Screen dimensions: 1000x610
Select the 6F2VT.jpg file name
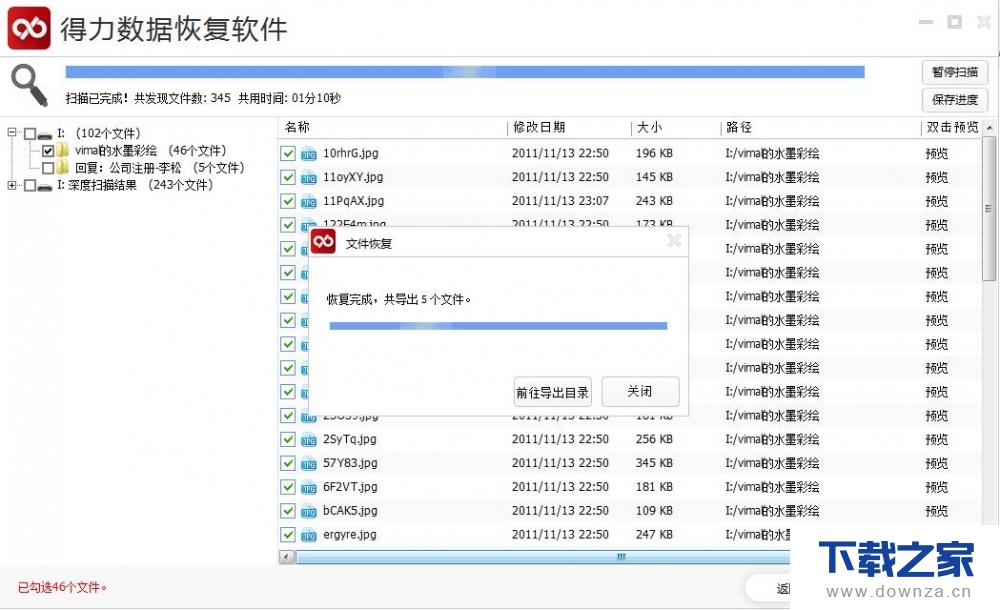click(350, 487)
